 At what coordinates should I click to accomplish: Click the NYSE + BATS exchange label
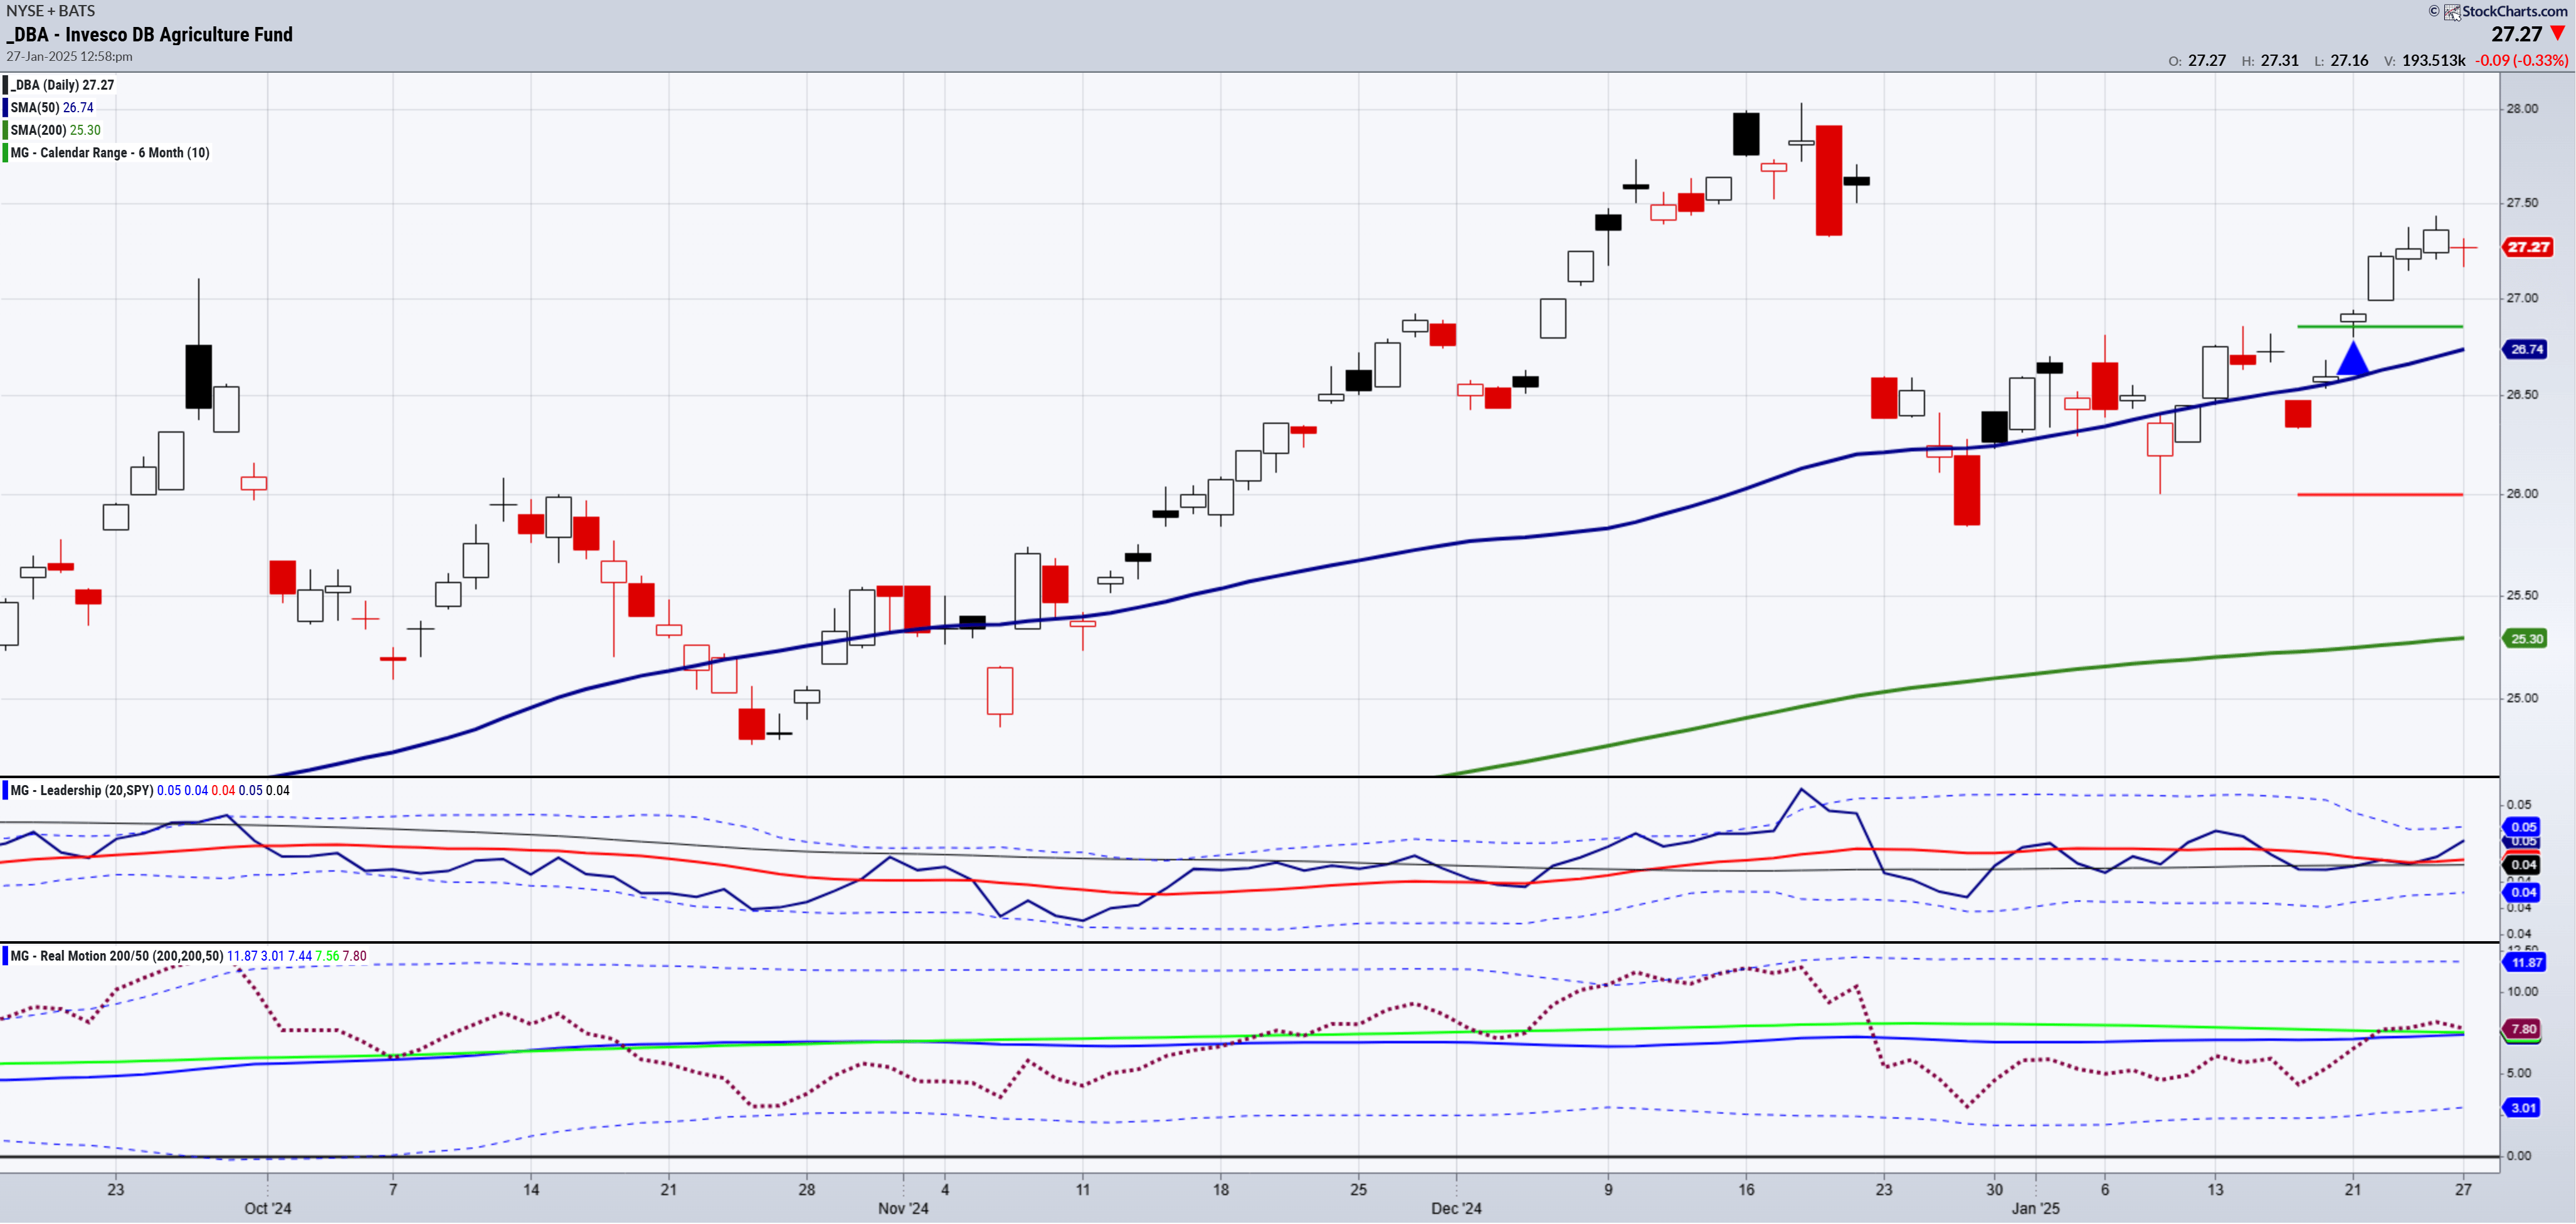pyautogui.click(x=51, y=10)
